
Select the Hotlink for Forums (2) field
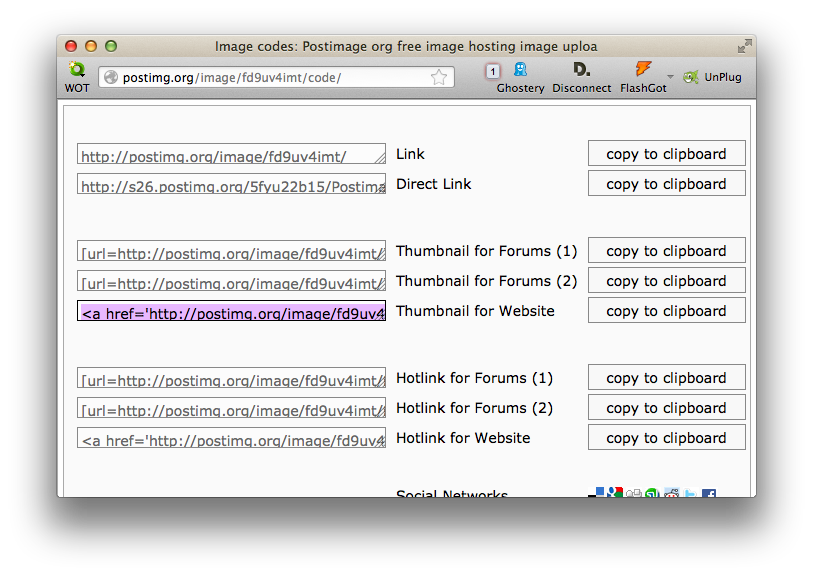[231, 408]
